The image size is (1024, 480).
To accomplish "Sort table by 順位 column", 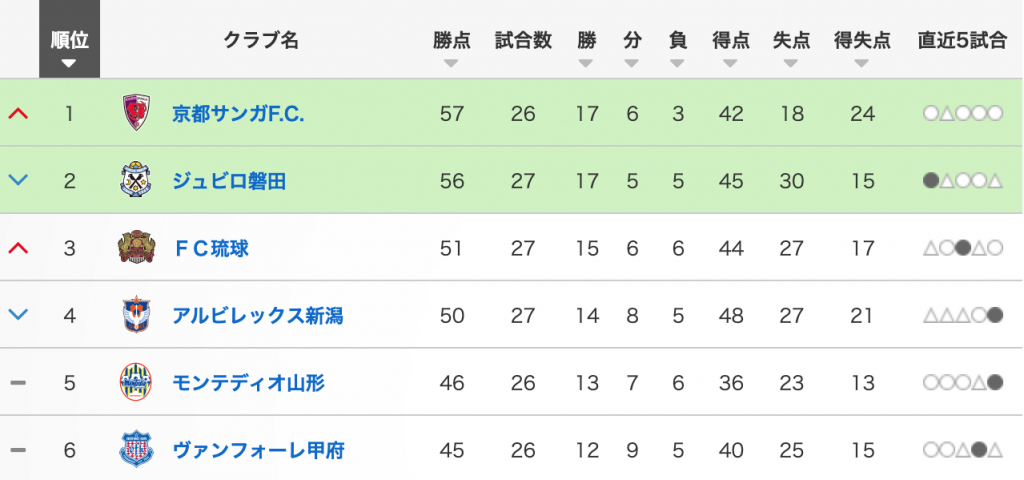I will point(69,48).
